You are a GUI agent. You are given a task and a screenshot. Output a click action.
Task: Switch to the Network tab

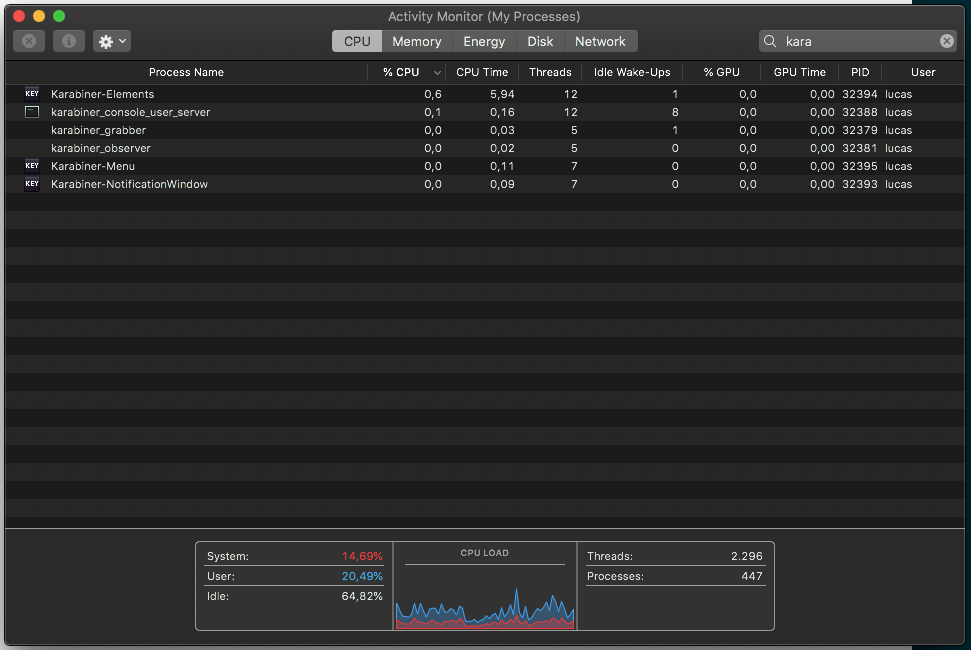point(600,41)
